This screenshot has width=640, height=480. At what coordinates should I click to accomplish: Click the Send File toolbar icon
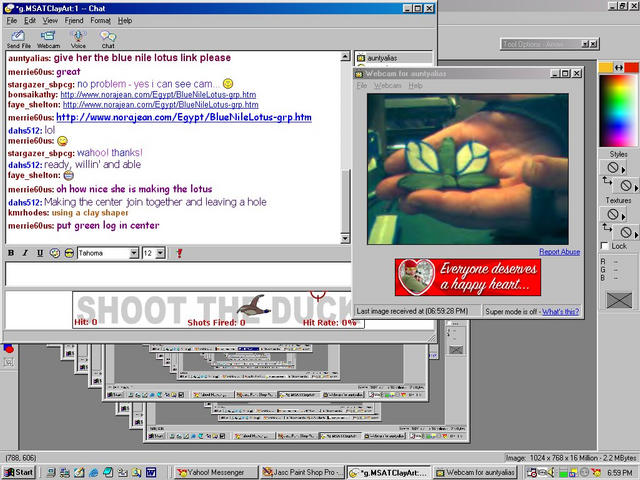(x=18, y=40)
